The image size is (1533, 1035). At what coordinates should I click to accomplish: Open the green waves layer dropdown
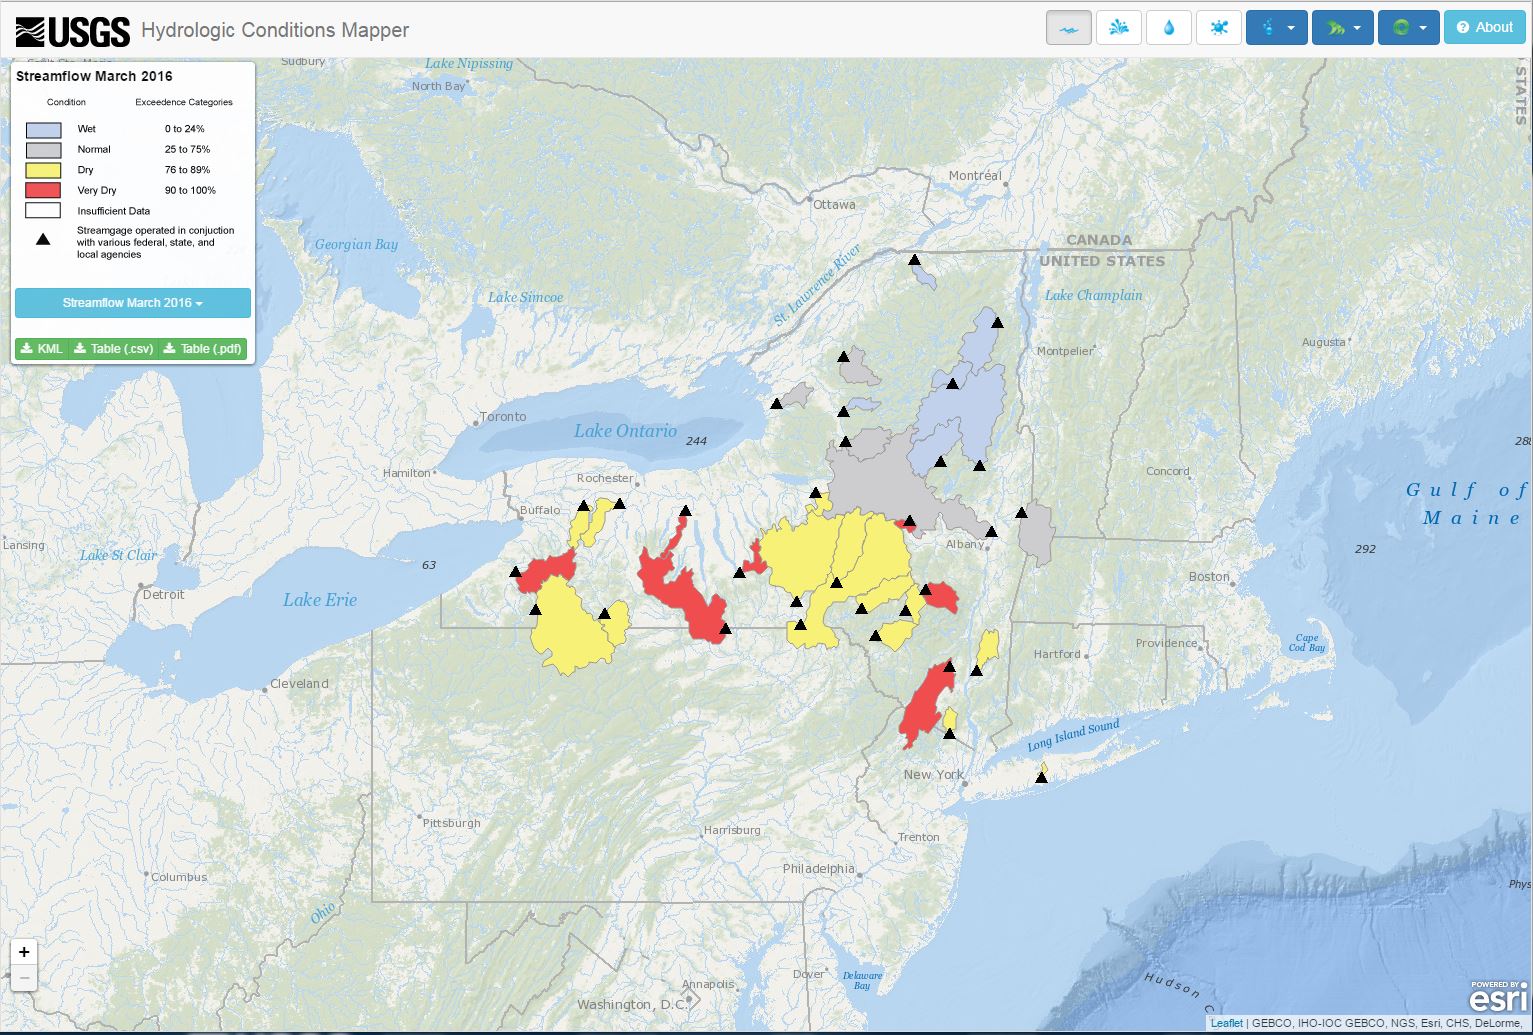tap(1343, 28)
